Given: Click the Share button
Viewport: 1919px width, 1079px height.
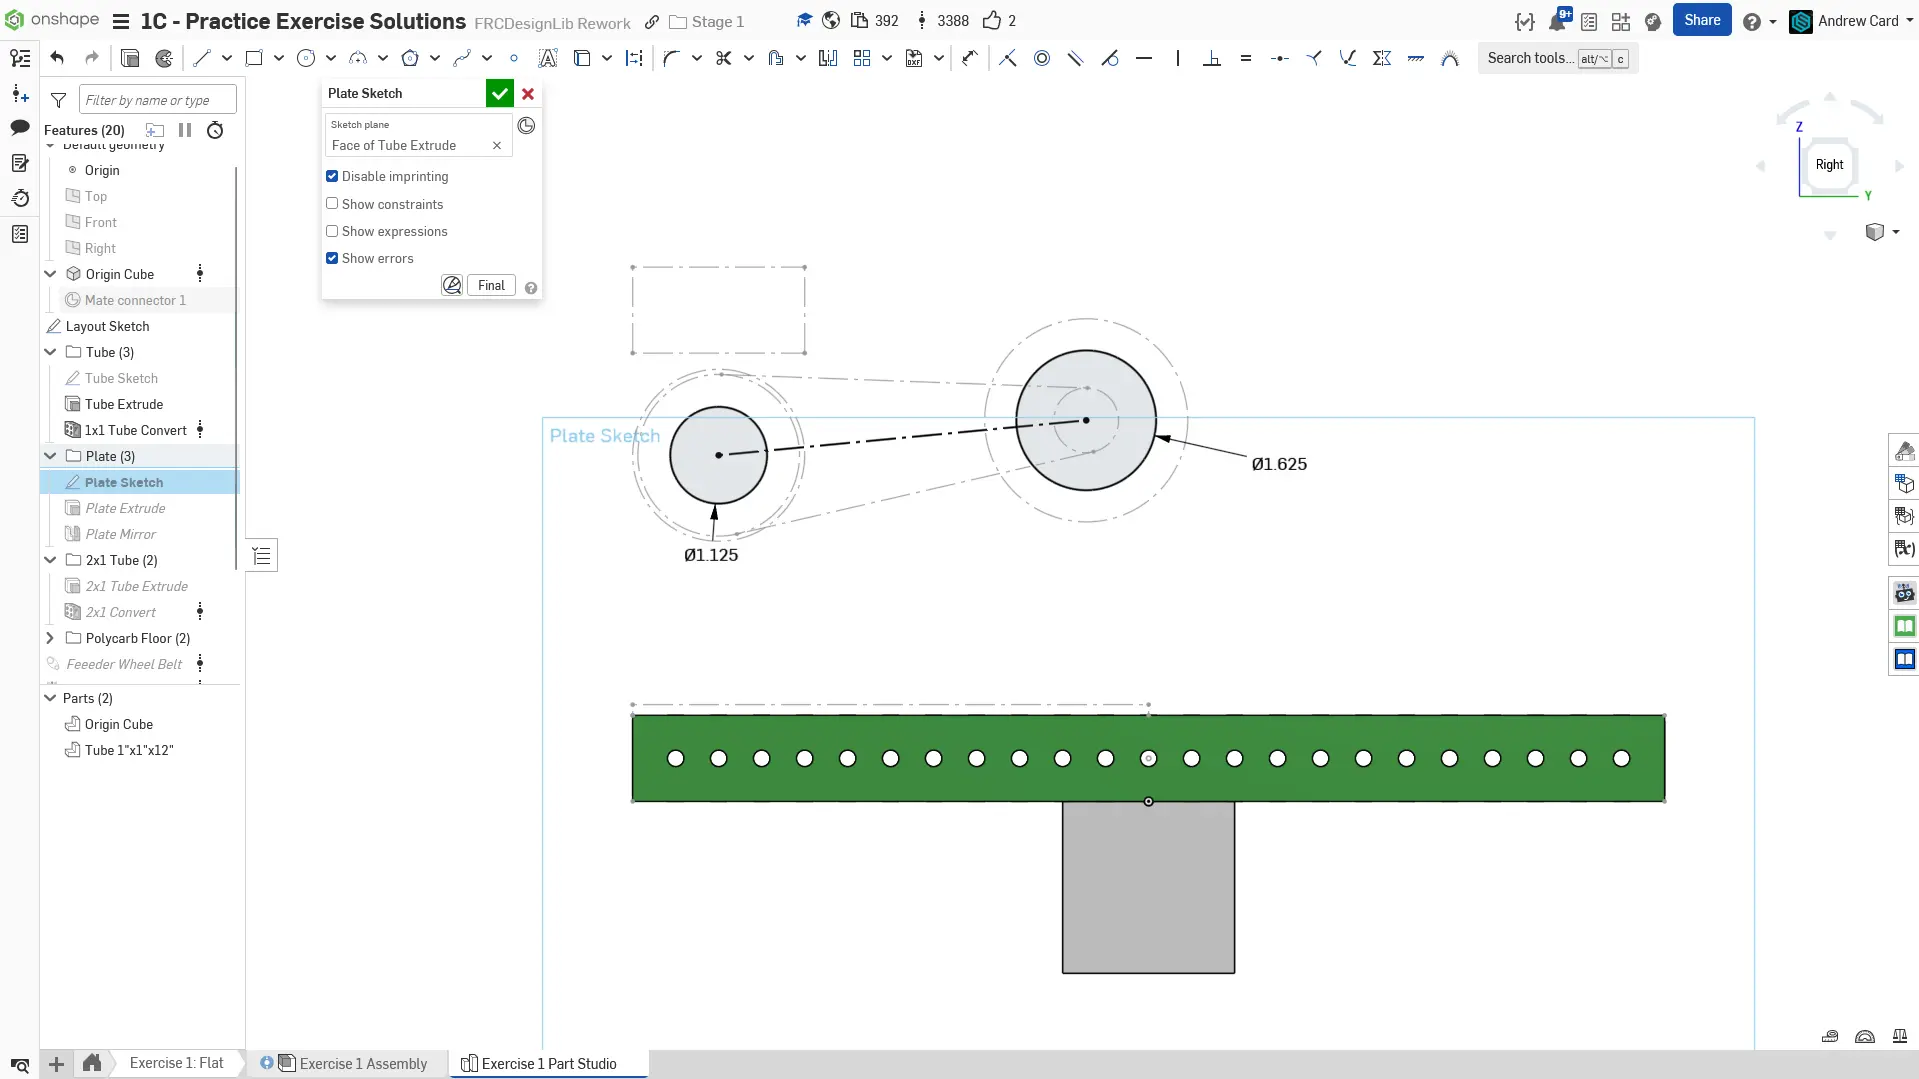Looking at the screenshot, I should click(x=1701, y=20).
